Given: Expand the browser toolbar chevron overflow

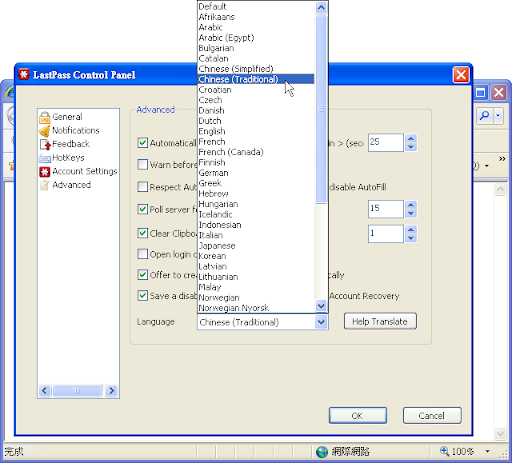Looking at the screenshot, I should pyautogui.click(x=502, y=159).
